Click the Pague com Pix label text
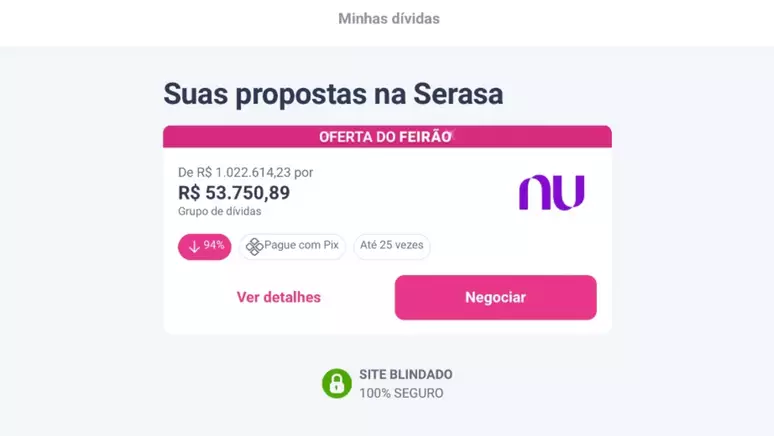Screen dimensions: 774x436 click(x=301, y=245)
